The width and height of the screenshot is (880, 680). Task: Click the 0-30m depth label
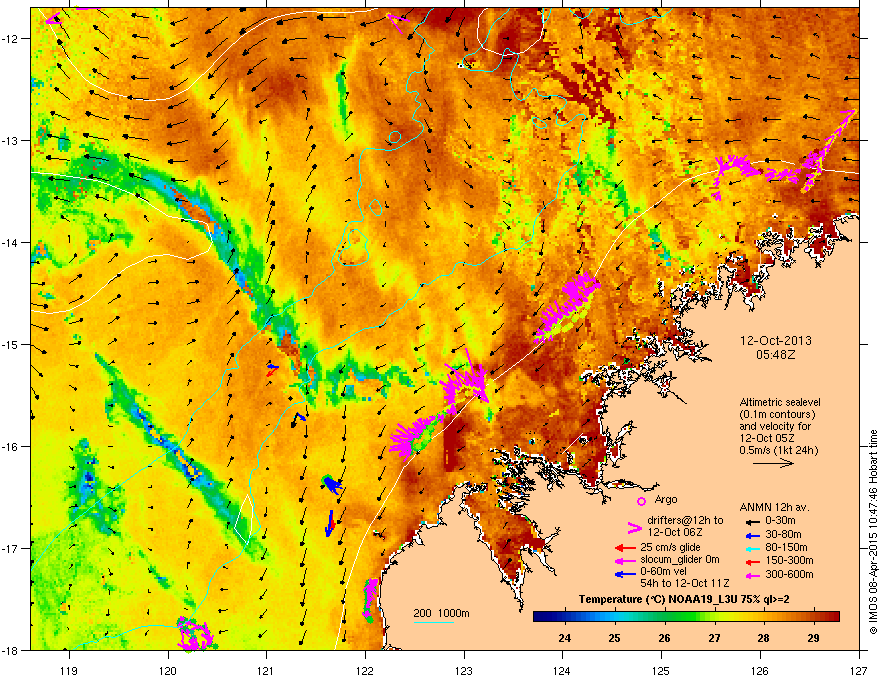click(x=780, y=521)
